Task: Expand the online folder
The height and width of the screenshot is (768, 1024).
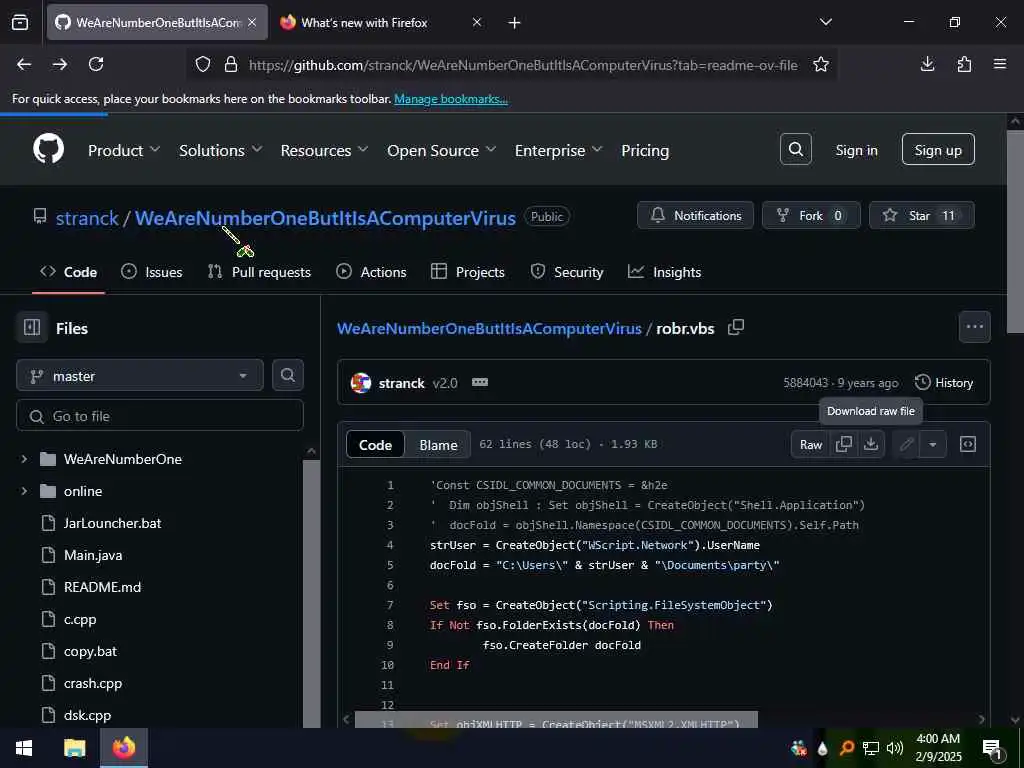Action: 24,491
